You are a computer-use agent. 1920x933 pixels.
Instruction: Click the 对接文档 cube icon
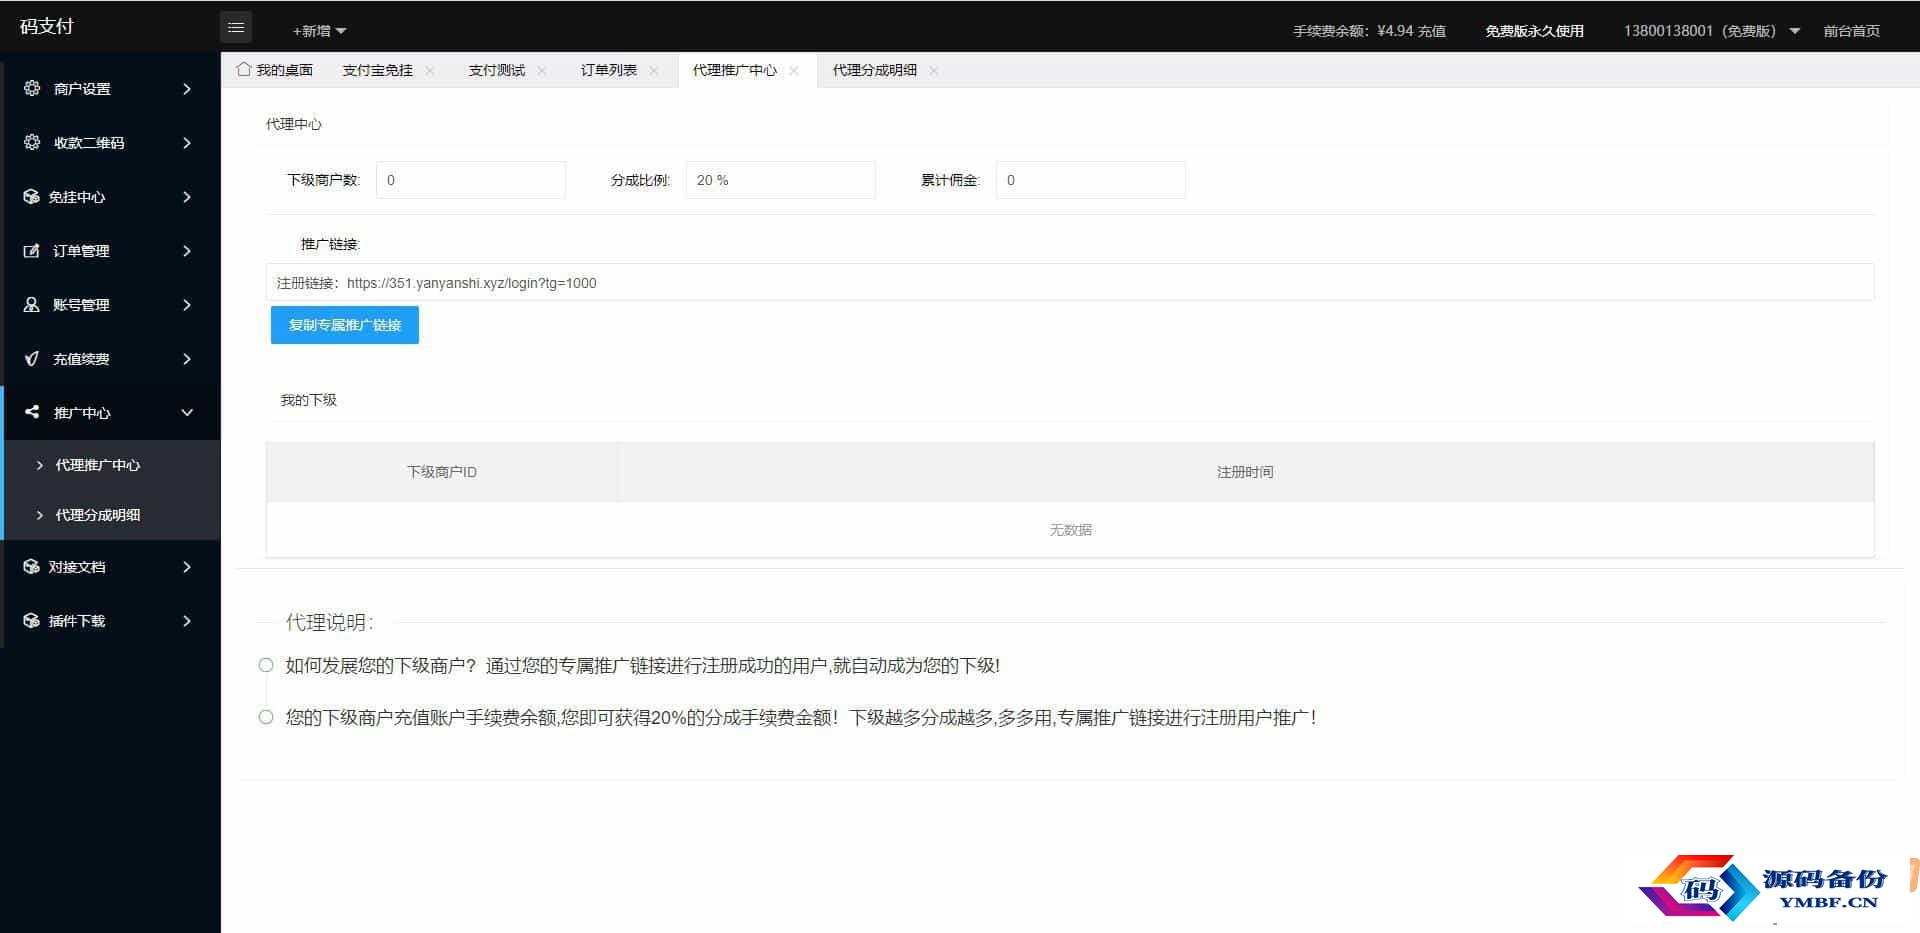[x=32, y=566]
